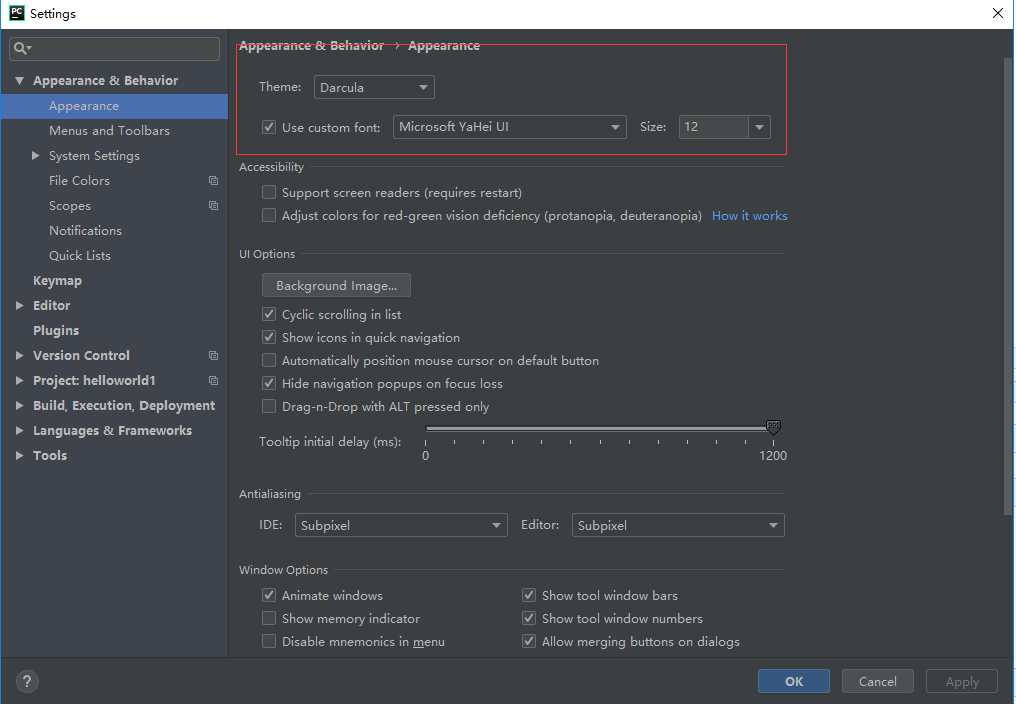The height and width of the screenshot is (704, 1016).
Task: Enable Drag-n-Drop with ALT pressed only
Action: point(269,406)
